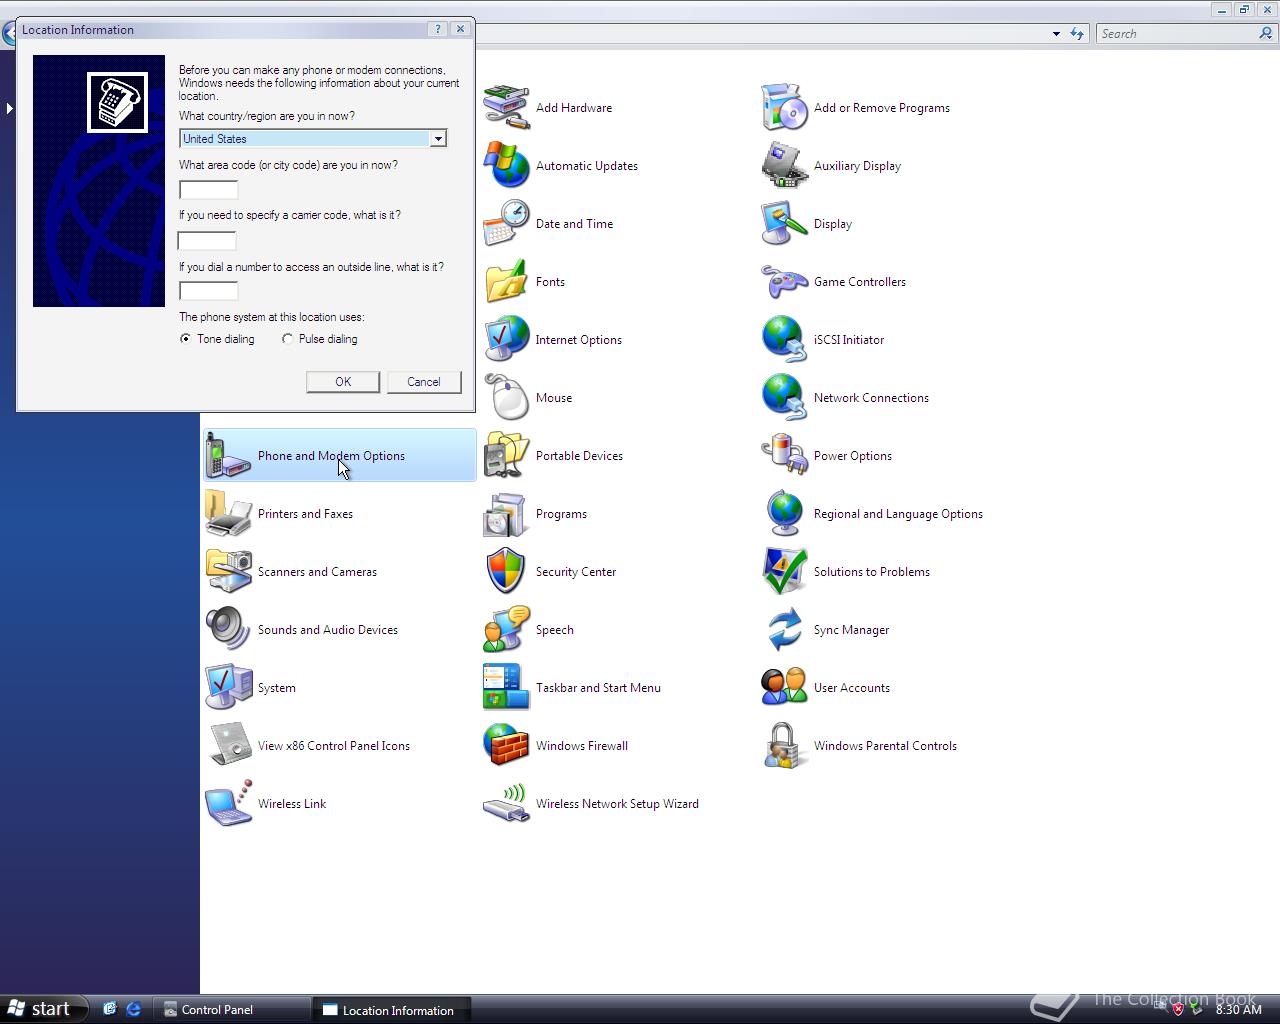Click the carrier code input field
Image resolution: width=1280 pixels, height=1024 pixels.
(x=207, y=241)
